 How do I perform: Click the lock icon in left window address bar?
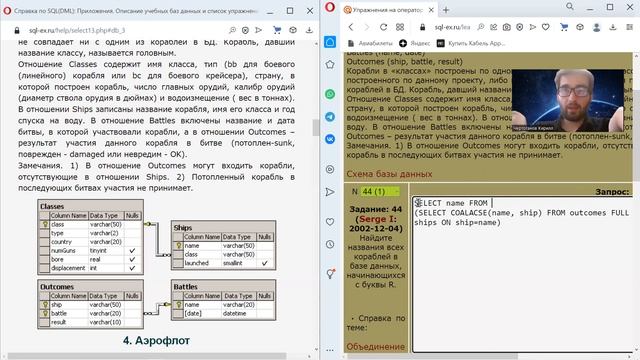click(17, 30)
